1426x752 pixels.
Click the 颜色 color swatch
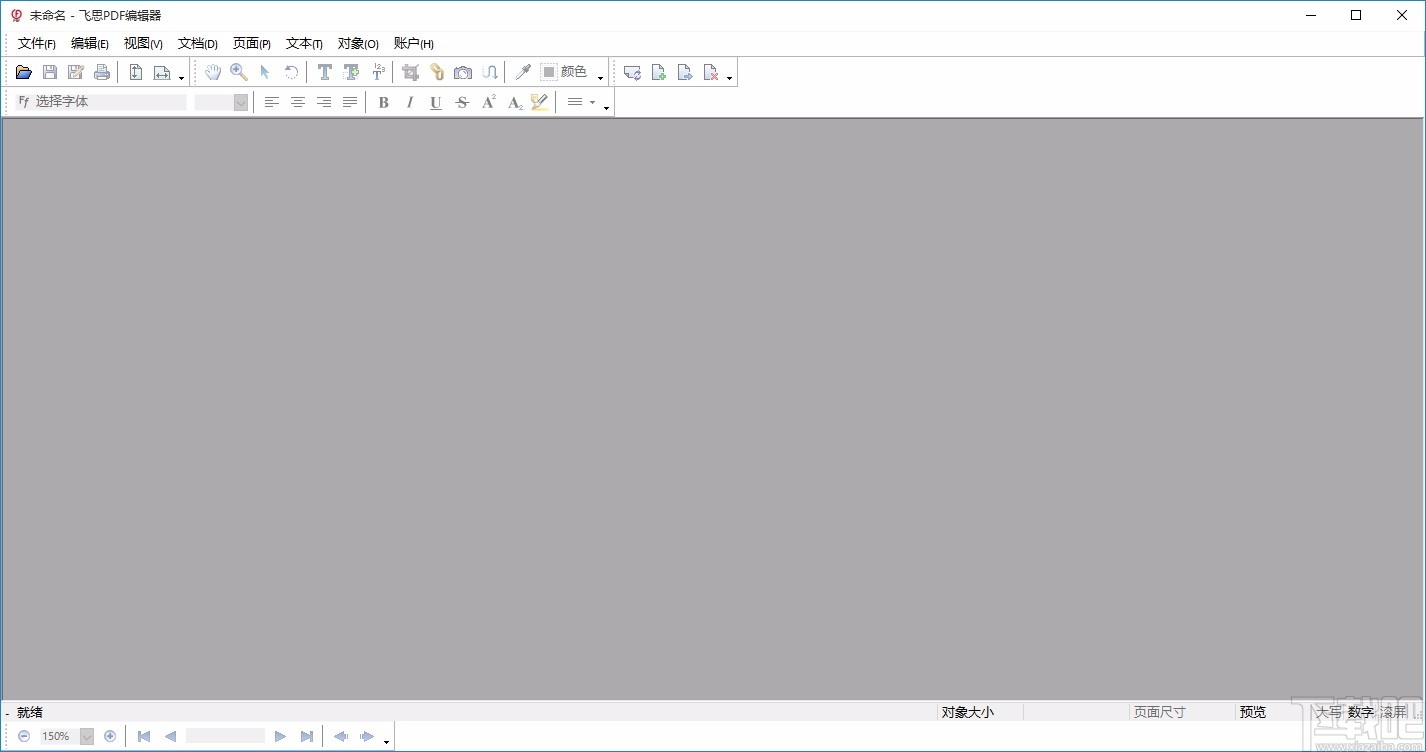coord(549,72)
